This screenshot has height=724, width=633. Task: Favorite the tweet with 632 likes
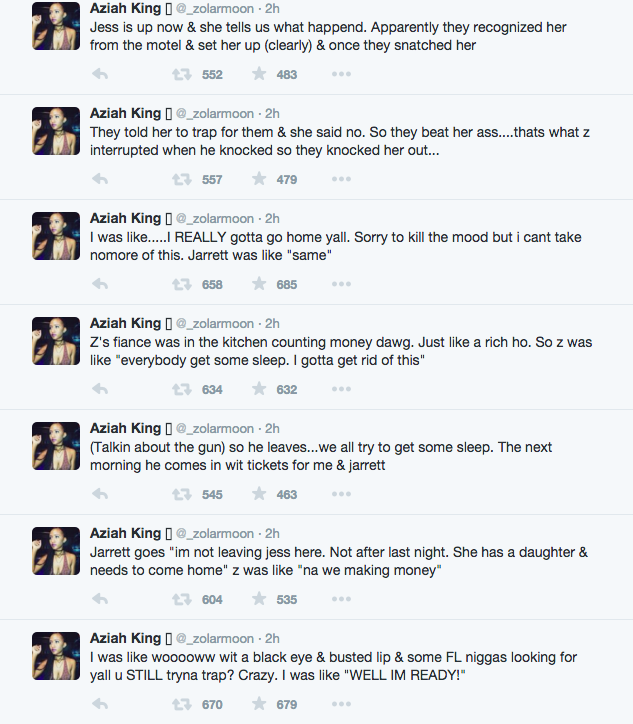(259, 389)
